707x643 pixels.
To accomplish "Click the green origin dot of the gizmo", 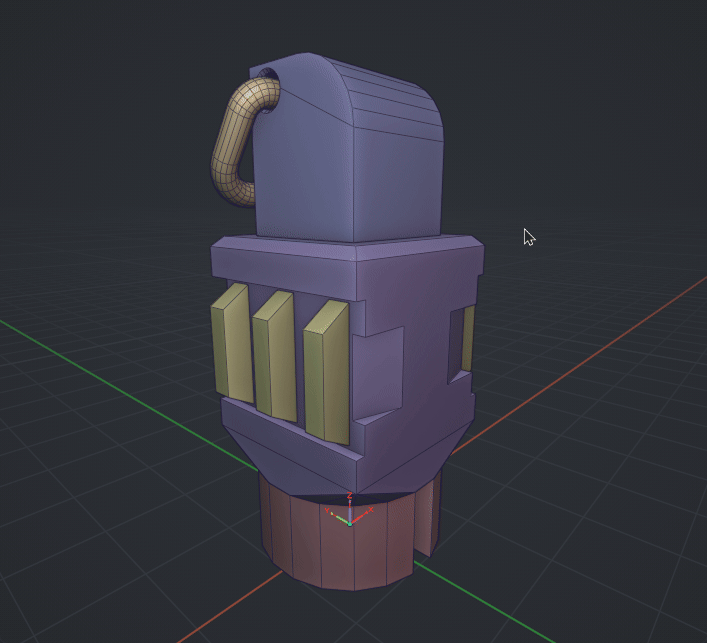I will (349, 524).
